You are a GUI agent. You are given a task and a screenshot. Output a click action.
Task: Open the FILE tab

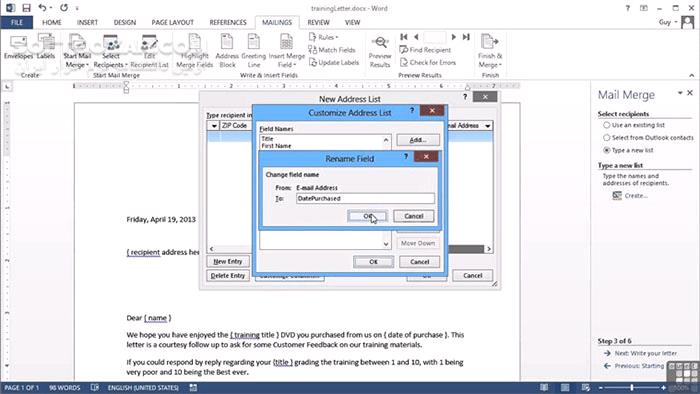pyautogui.click(x=17, y=22)
